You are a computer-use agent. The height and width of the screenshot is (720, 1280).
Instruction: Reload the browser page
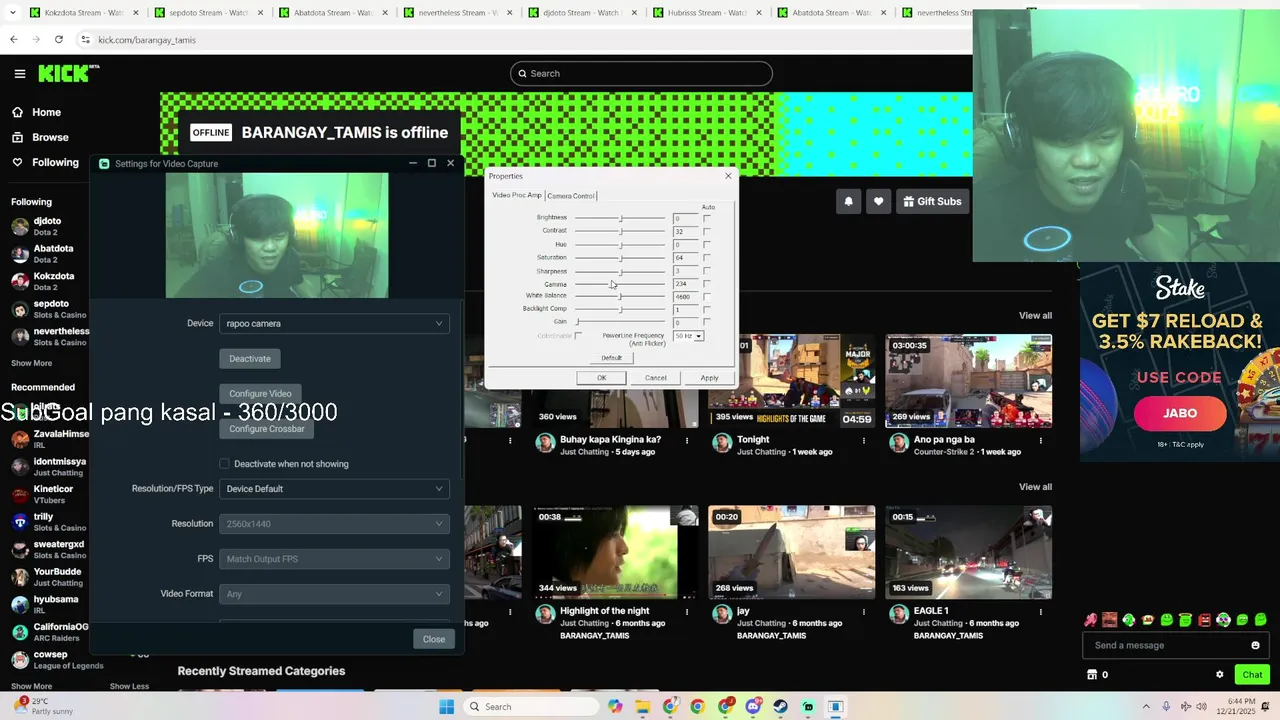[59, 39]
